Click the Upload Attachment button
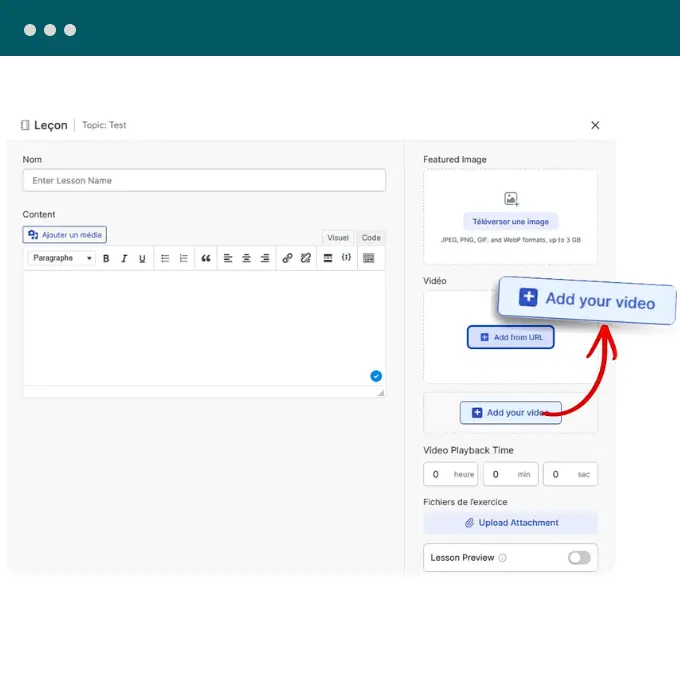680x680 pixels. point(510,523)
